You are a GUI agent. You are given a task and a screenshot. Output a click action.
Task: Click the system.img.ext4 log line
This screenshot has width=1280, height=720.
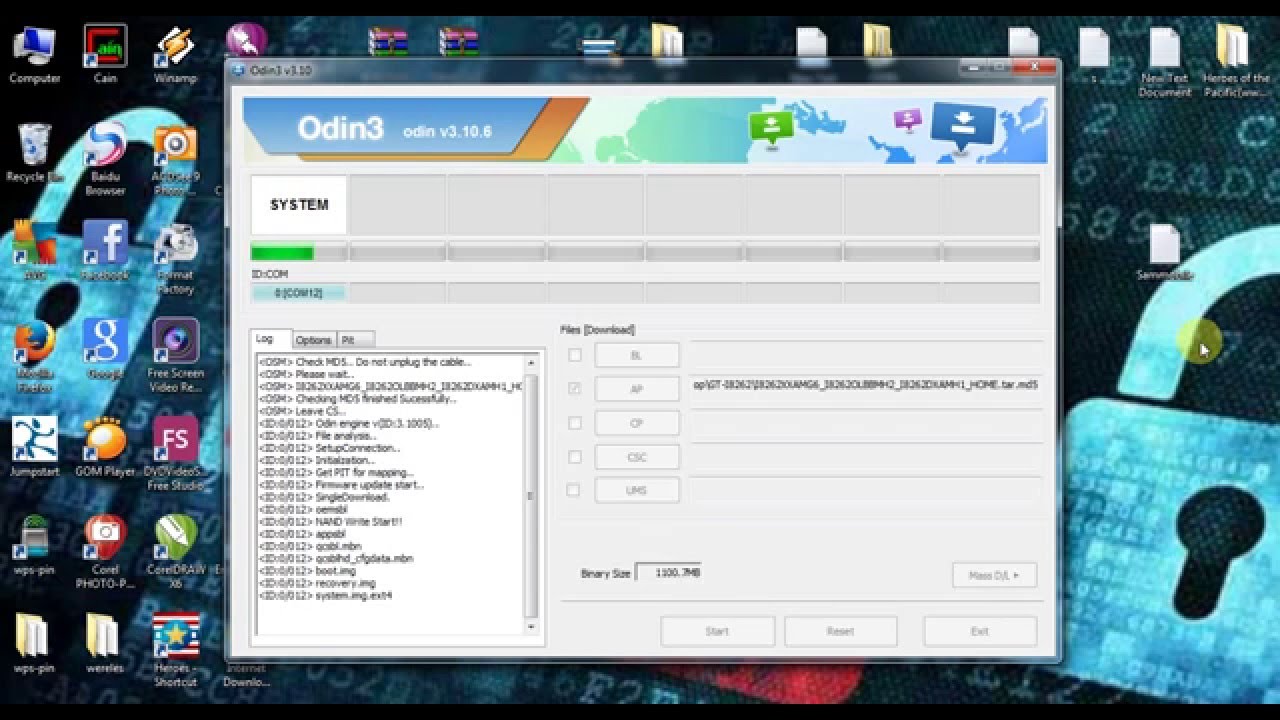click(326, 596)
